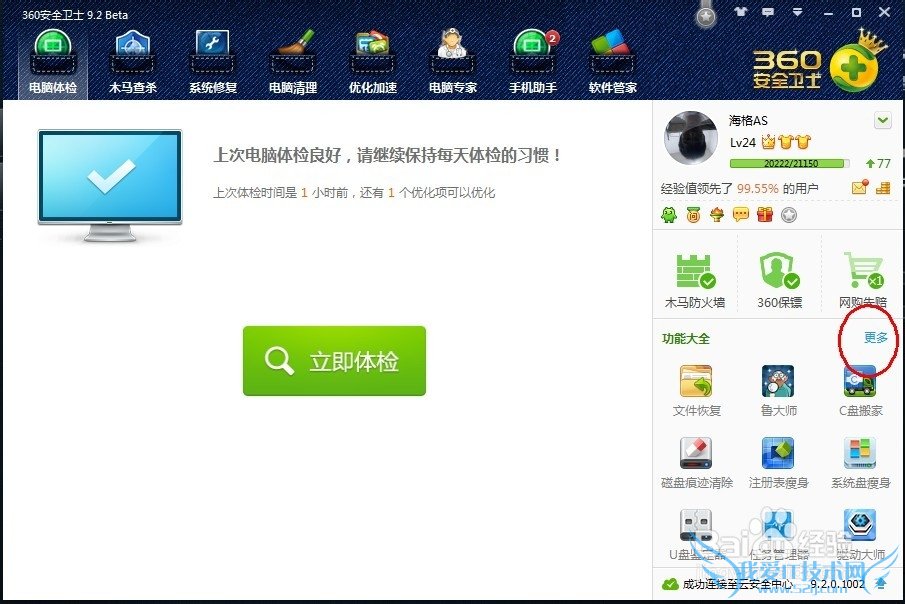Click the green 立即体检 button
905x604 pixels.
pyautogui.click(x=334, y=361)
